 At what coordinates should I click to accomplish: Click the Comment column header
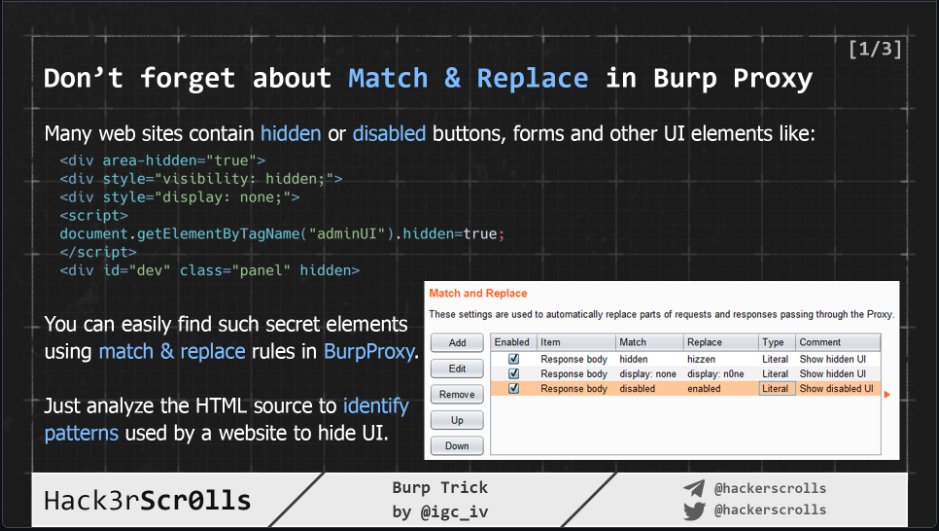click(x=838, y=342)
